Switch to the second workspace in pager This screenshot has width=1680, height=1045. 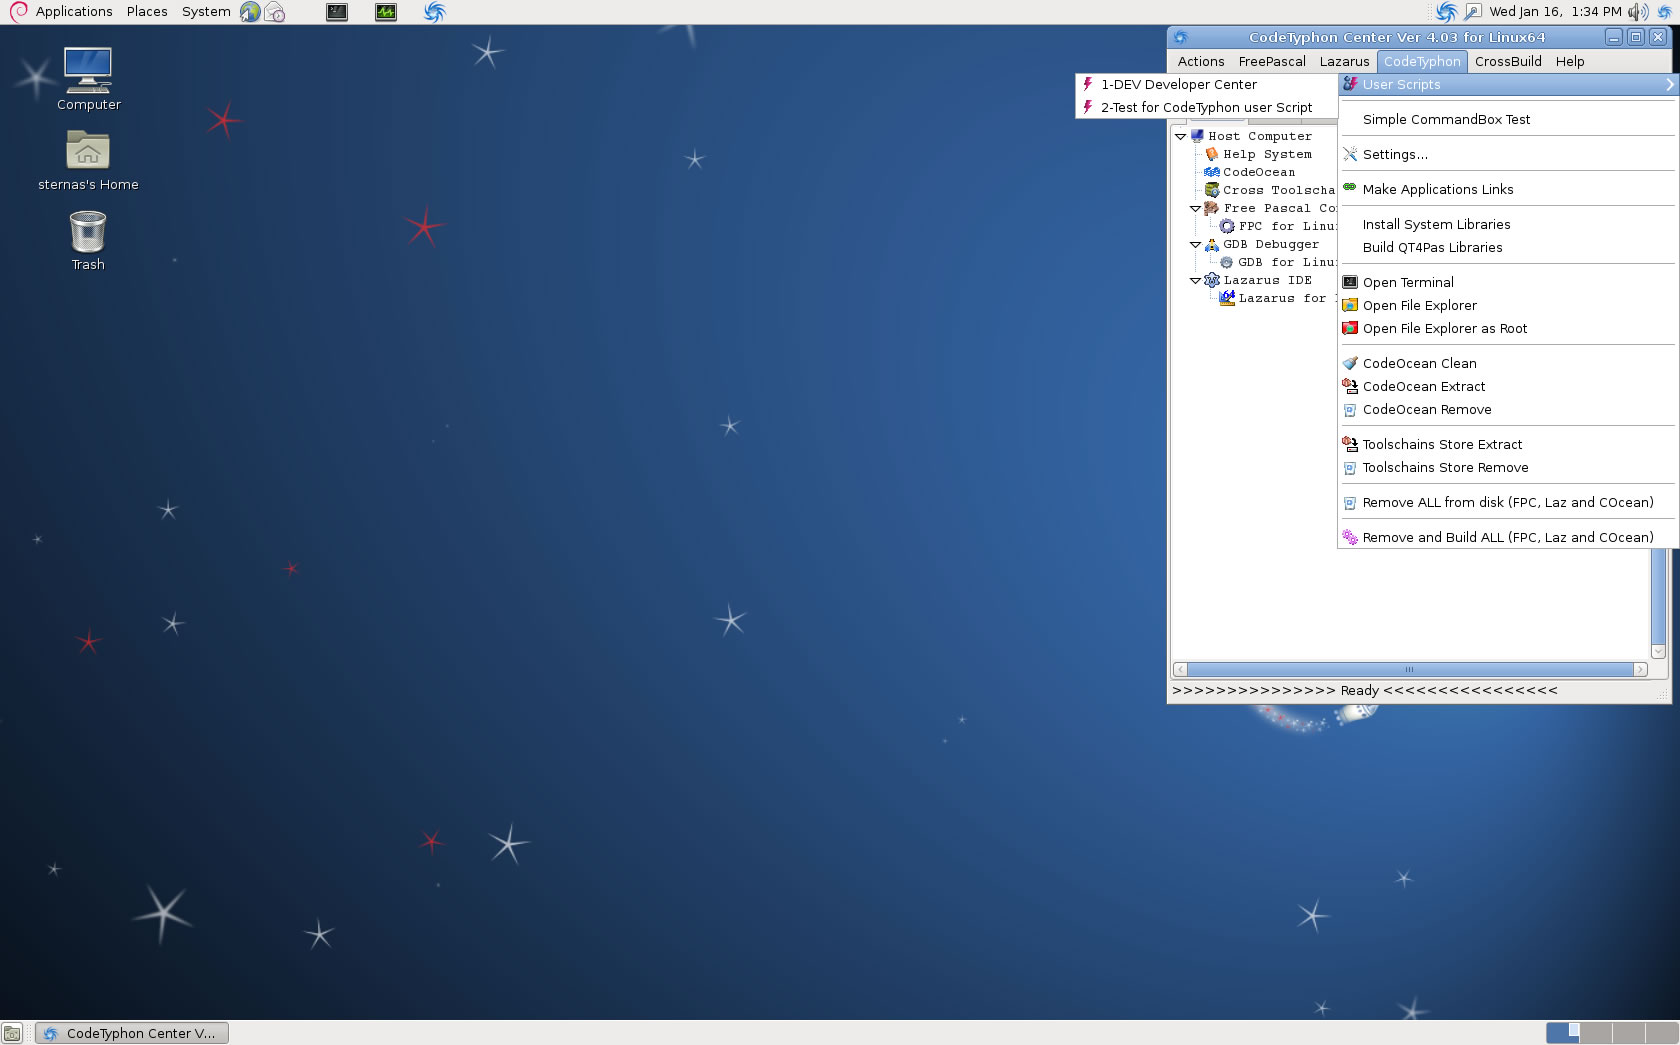point(1596,1033)
